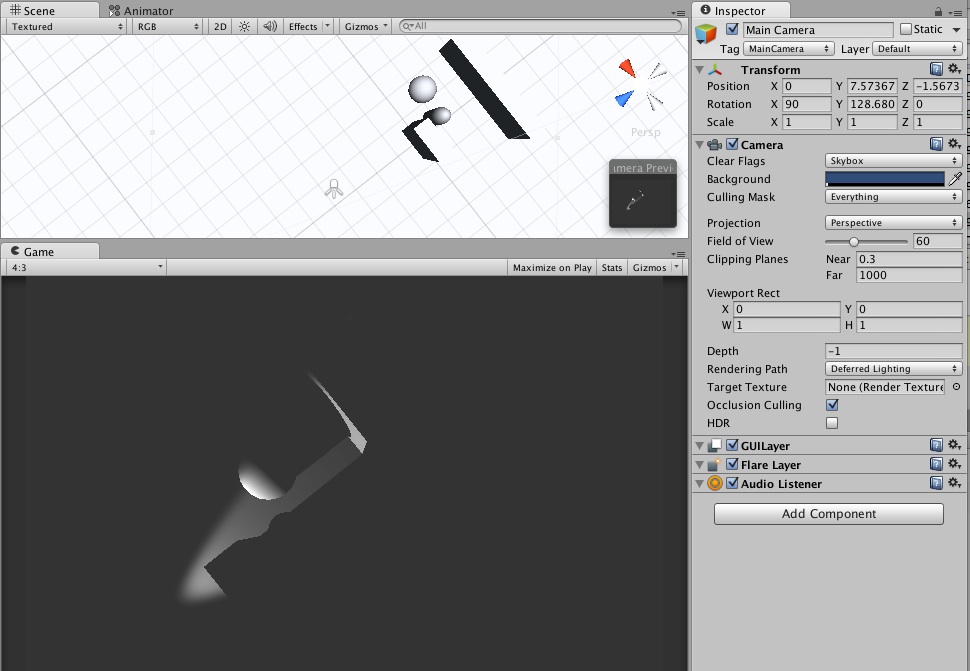Enable Maximize on Play

pyautogui.click(x=551, y=267)
